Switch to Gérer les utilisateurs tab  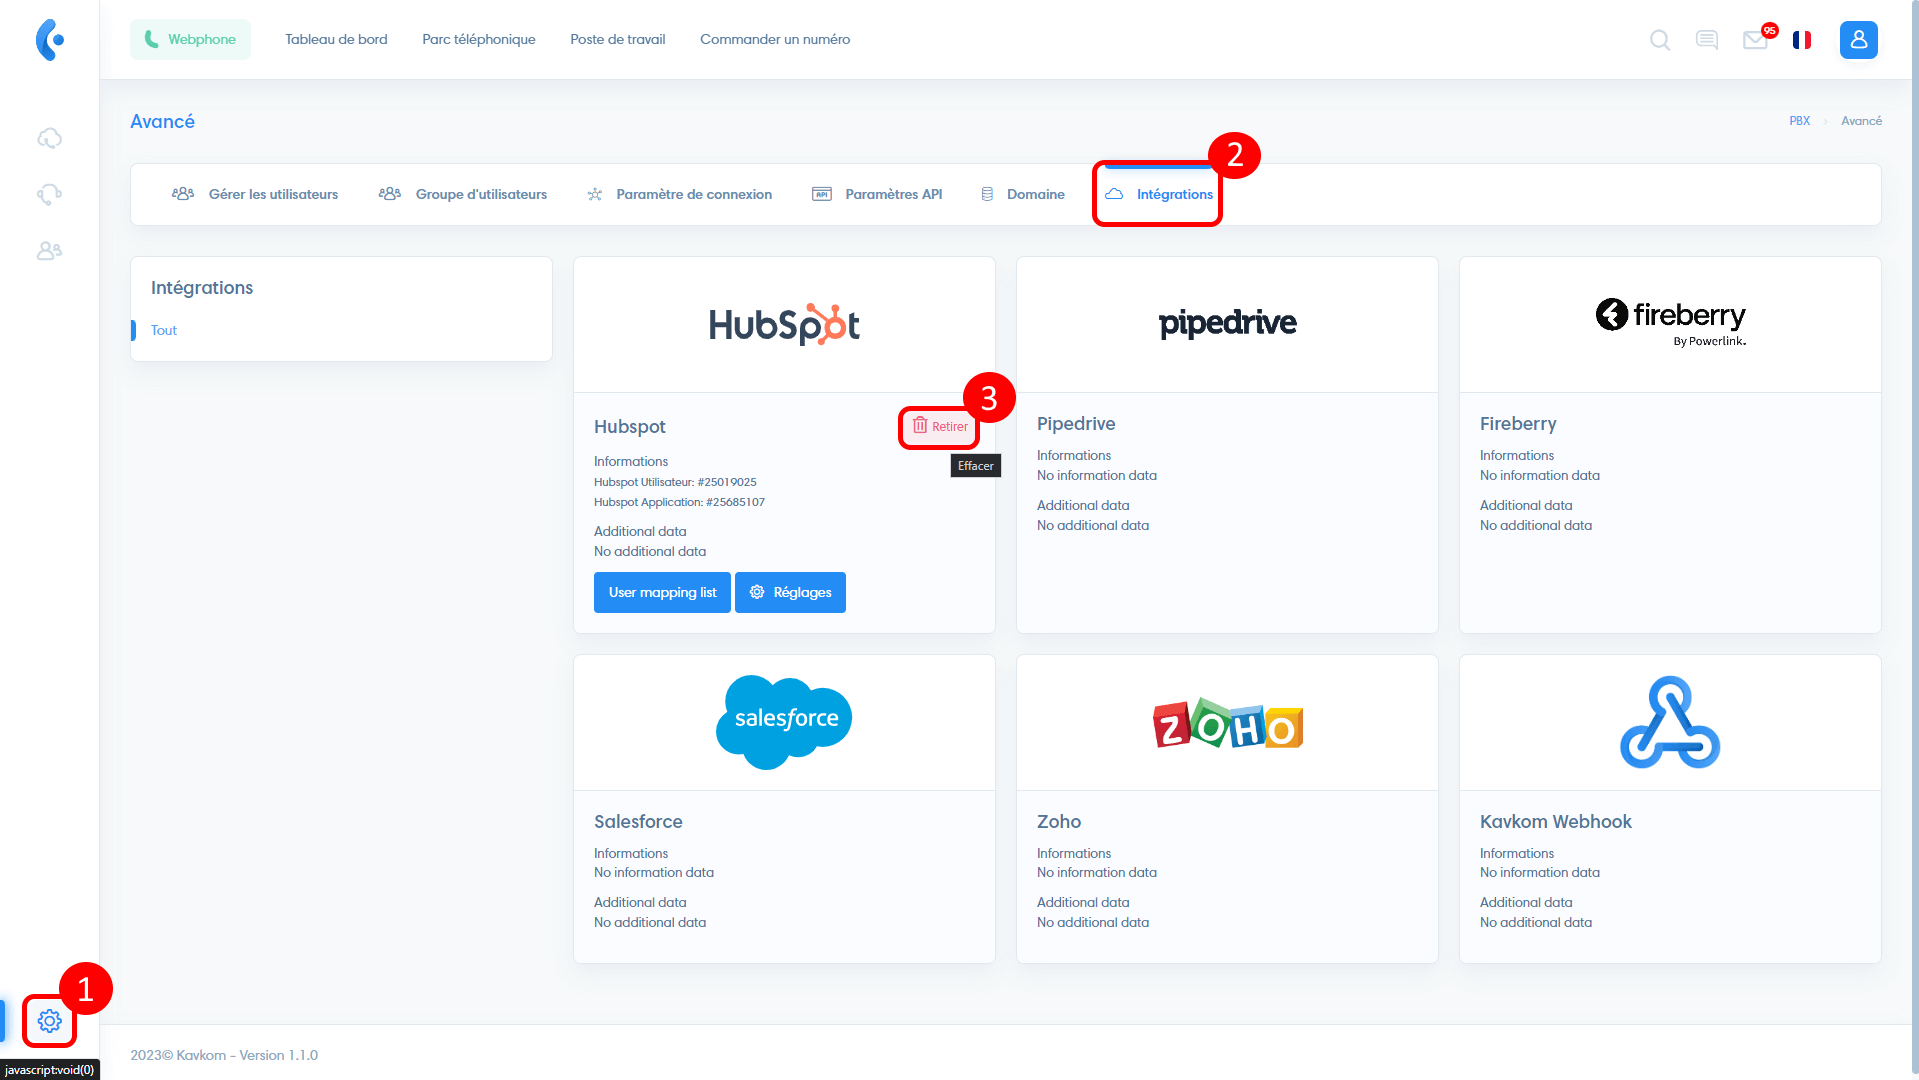255,194
